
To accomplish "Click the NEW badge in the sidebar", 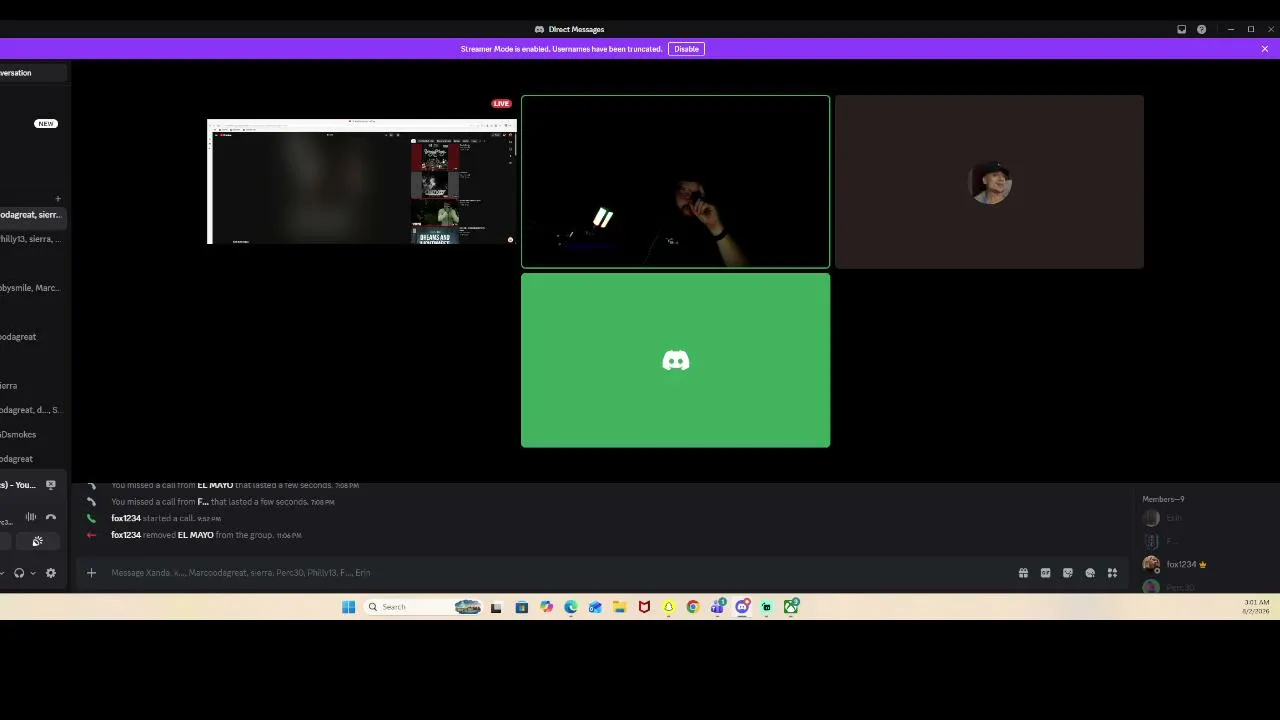I will click(45, 123).
